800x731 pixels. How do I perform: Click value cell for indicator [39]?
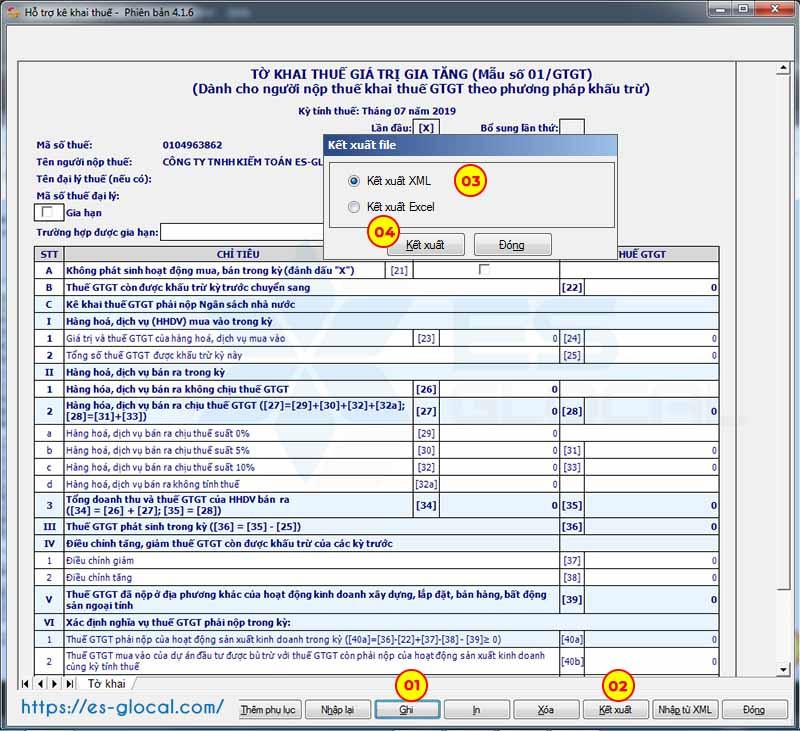pyautogui.click(x=651, y=599)
